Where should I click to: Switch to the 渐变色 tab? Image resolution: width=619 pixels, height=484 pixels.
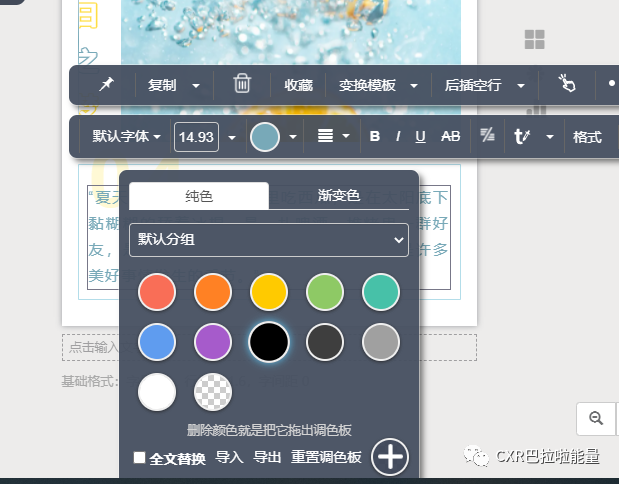(339, 195)
